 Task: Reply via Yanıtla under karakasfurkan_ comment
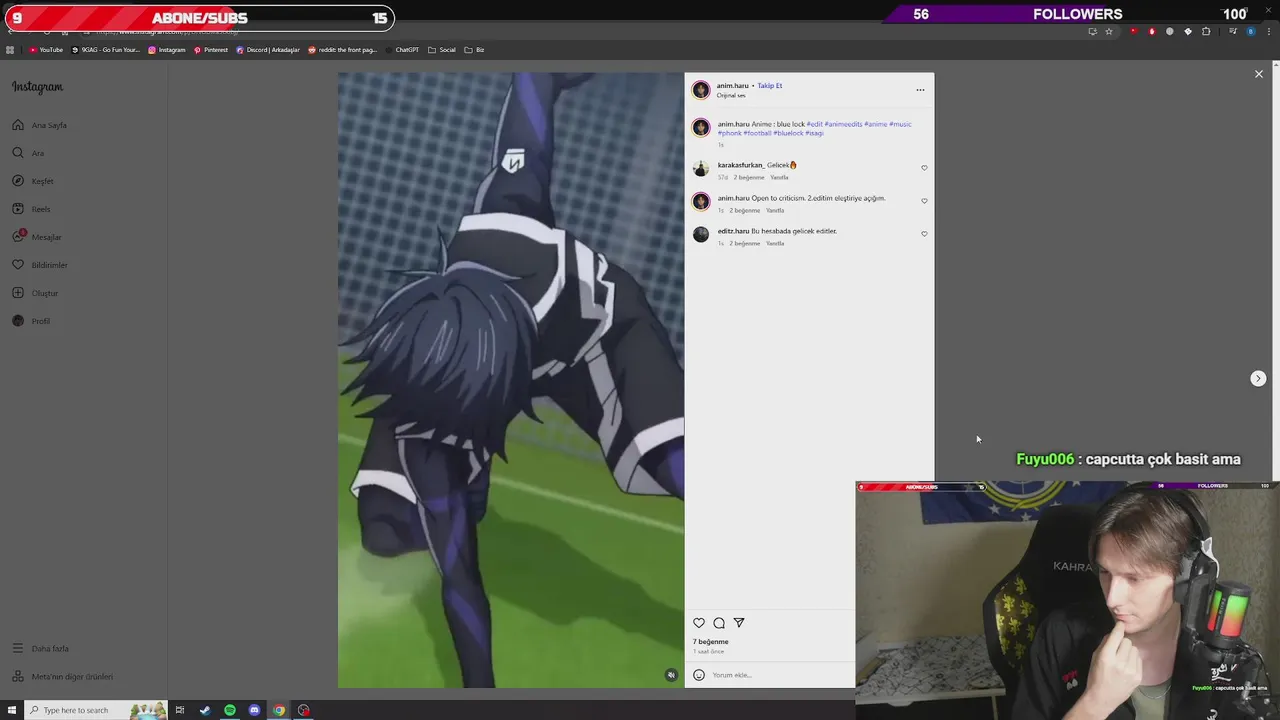click(779, 177)
